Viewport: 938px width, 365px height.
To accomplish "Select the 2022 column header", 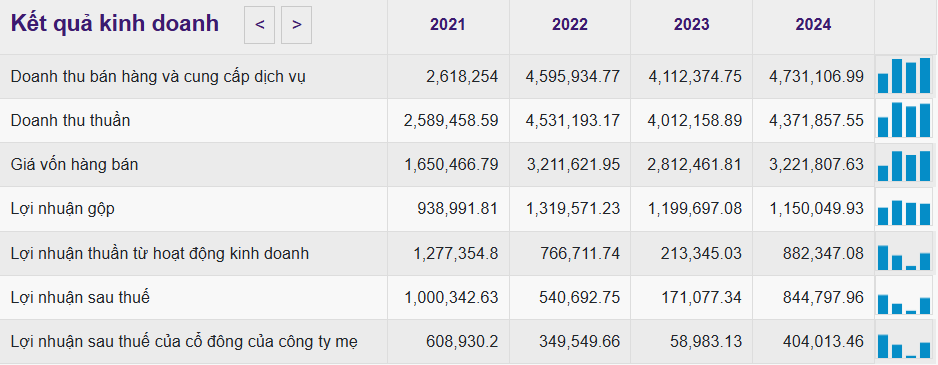I will coord(570,25).
